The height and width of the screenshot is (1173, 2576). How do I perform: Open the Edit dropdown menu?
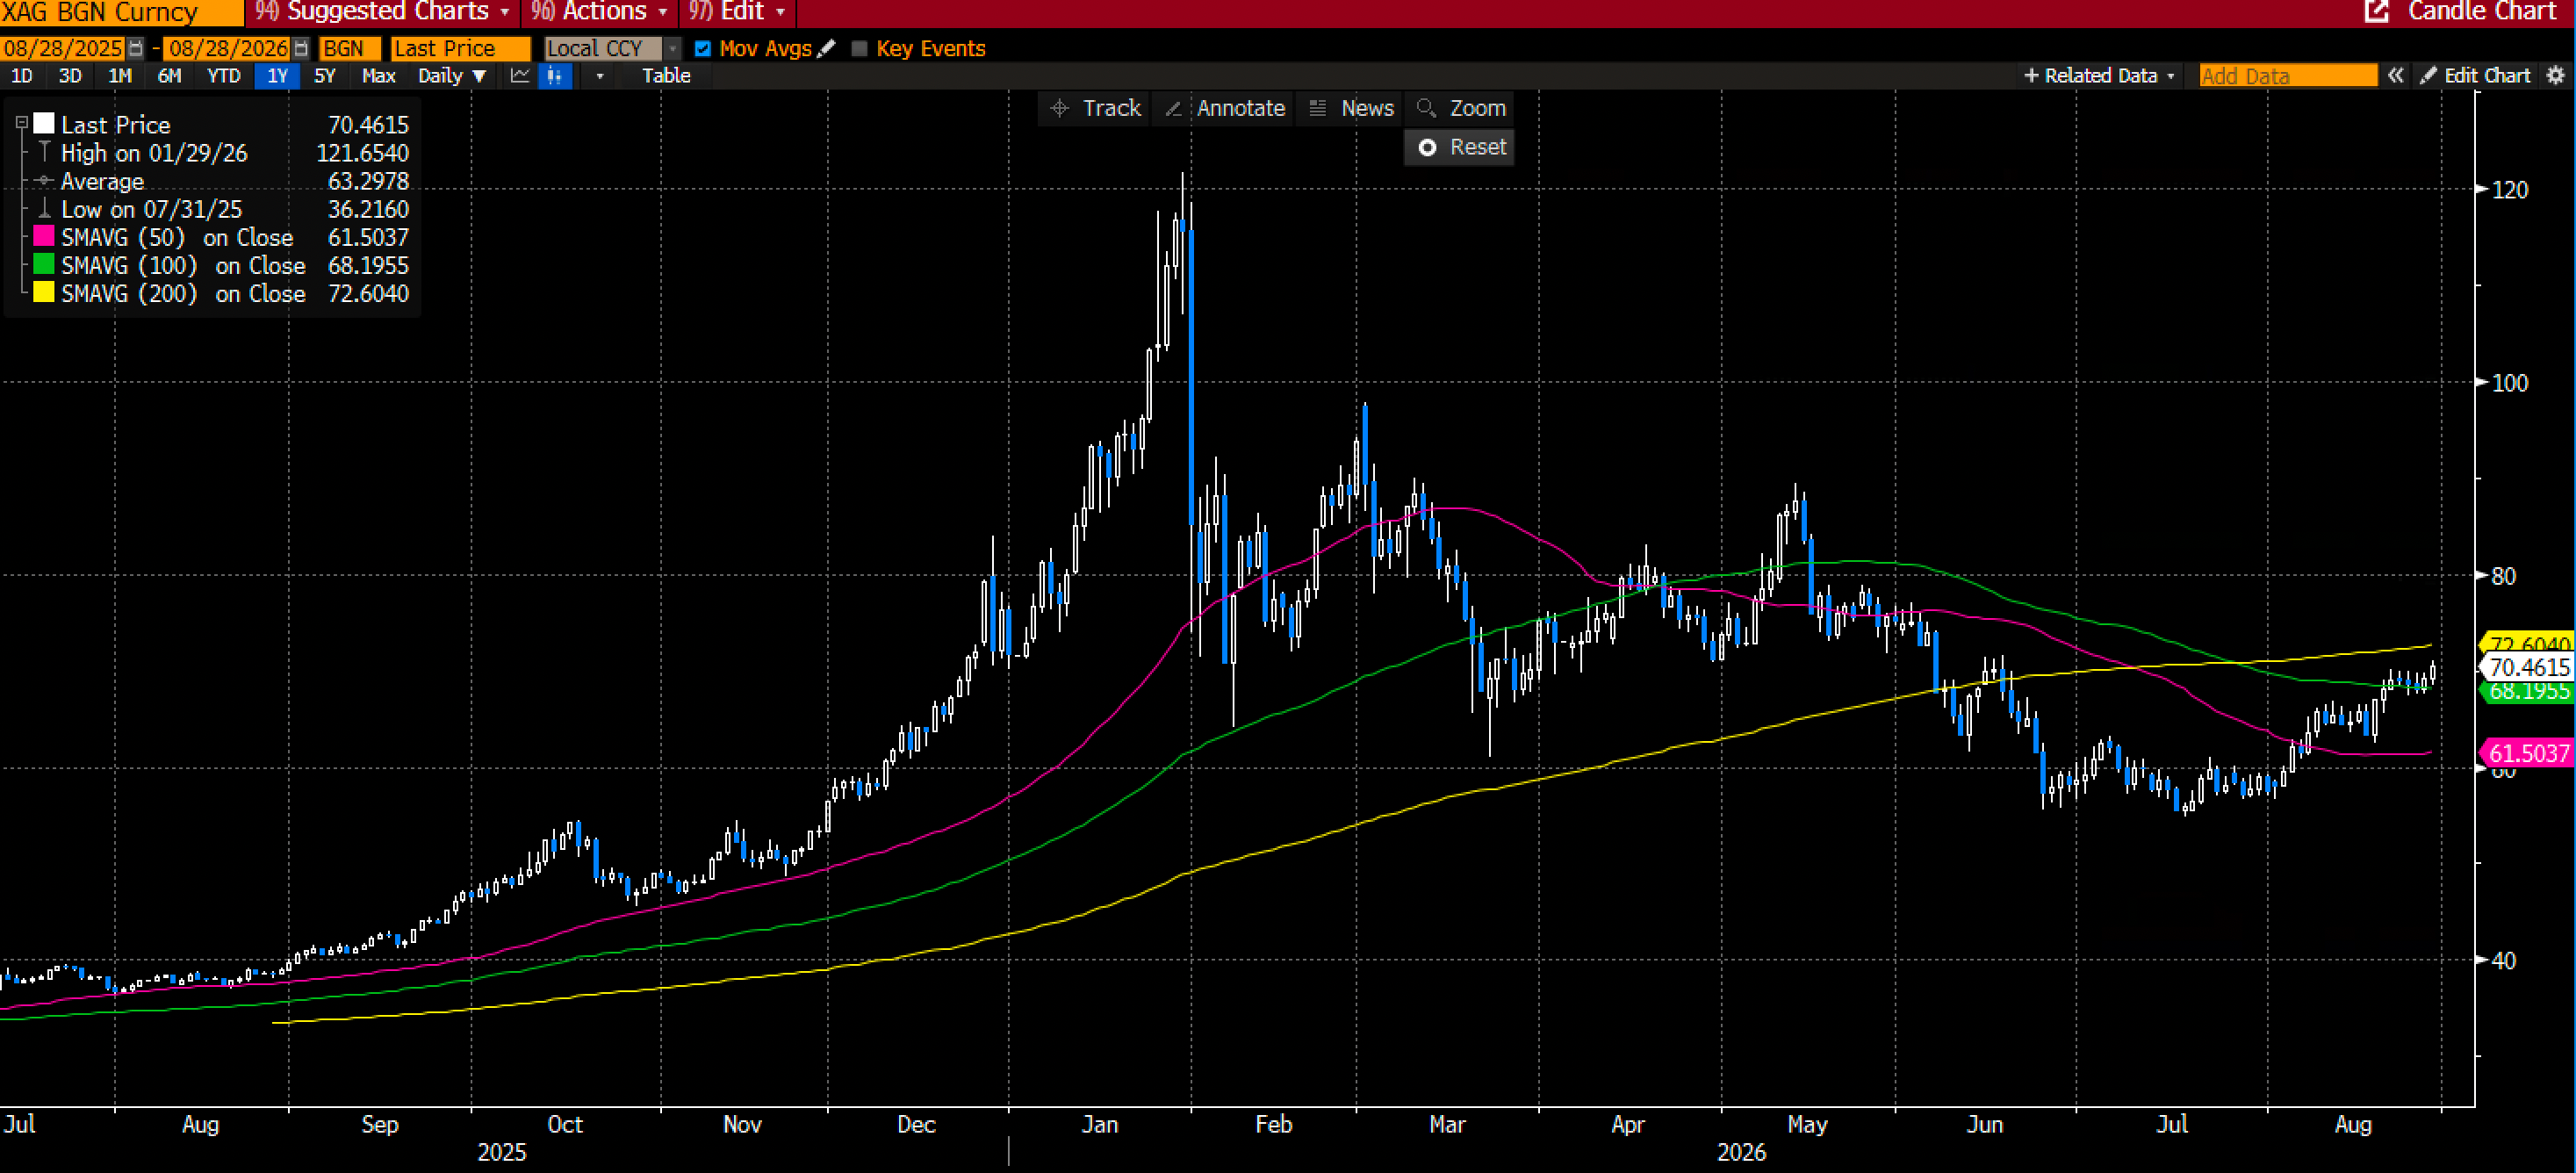[737, 11]
